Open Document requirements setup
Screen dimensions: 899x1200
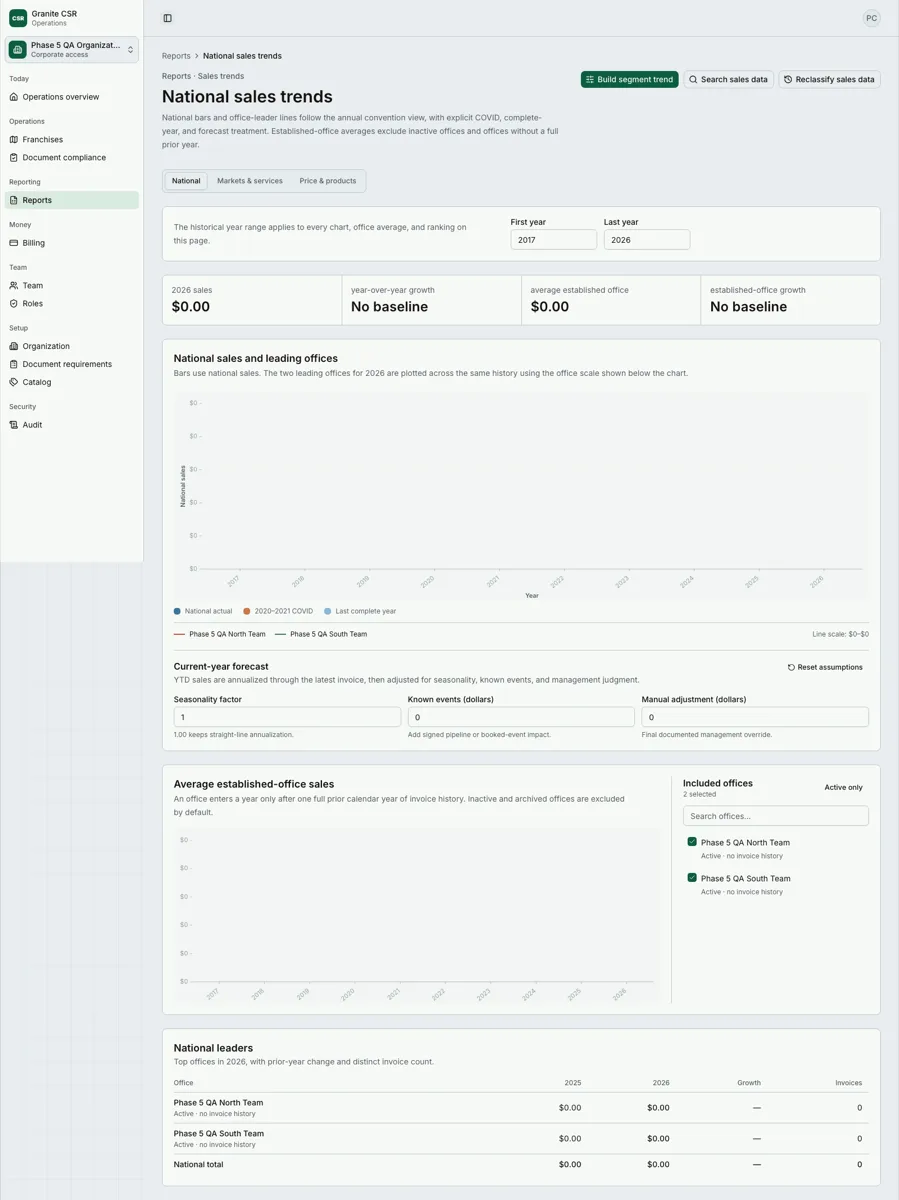click(72, 364)
